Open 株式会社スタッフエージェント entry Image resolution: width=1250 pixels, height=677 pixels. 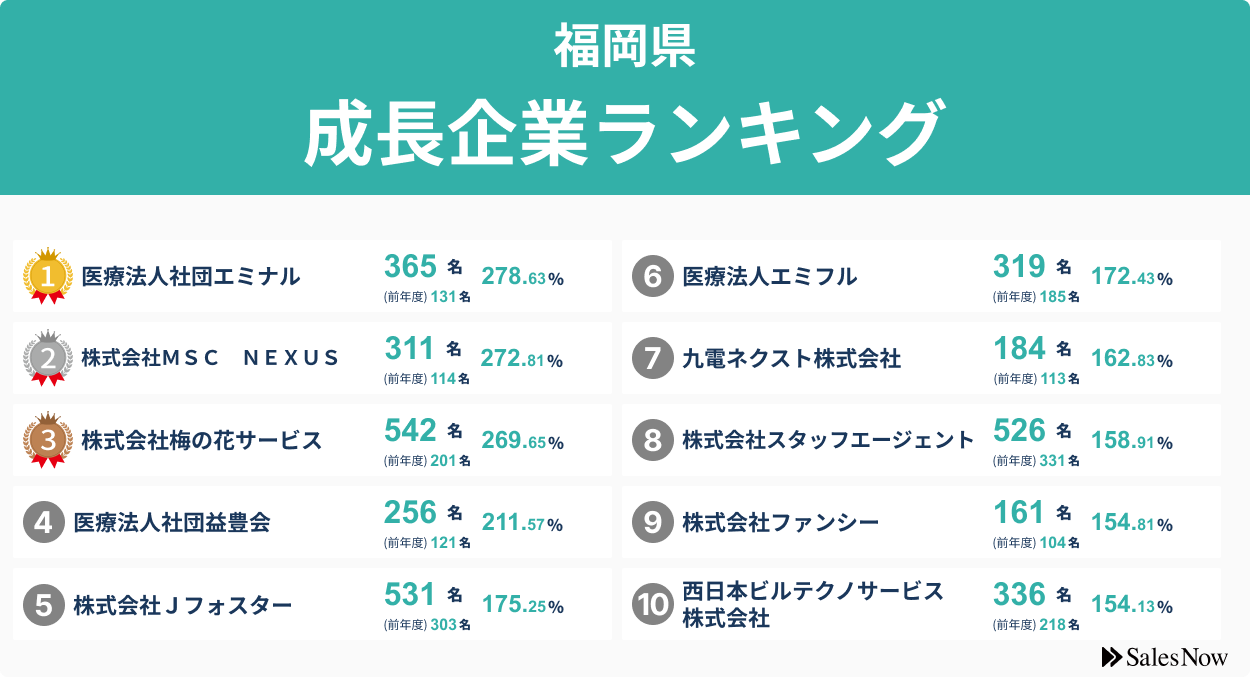828,440
